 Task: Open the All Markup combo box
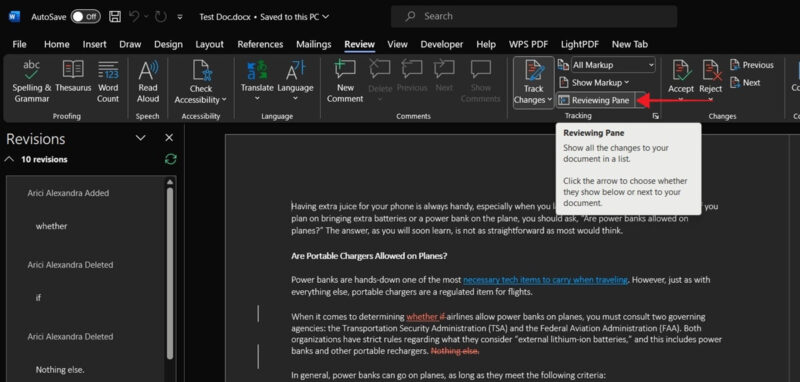(x=613, y=65)
